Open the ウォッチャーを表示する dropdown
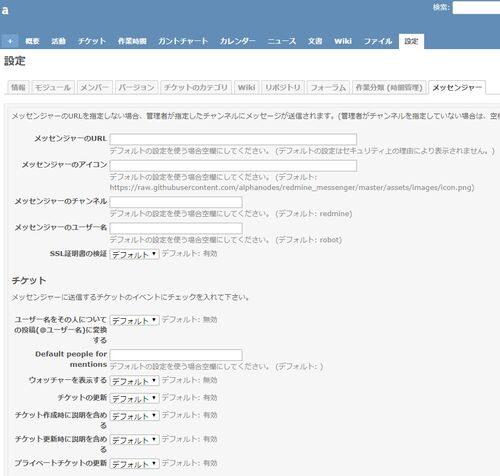 [x=134, y=381]
